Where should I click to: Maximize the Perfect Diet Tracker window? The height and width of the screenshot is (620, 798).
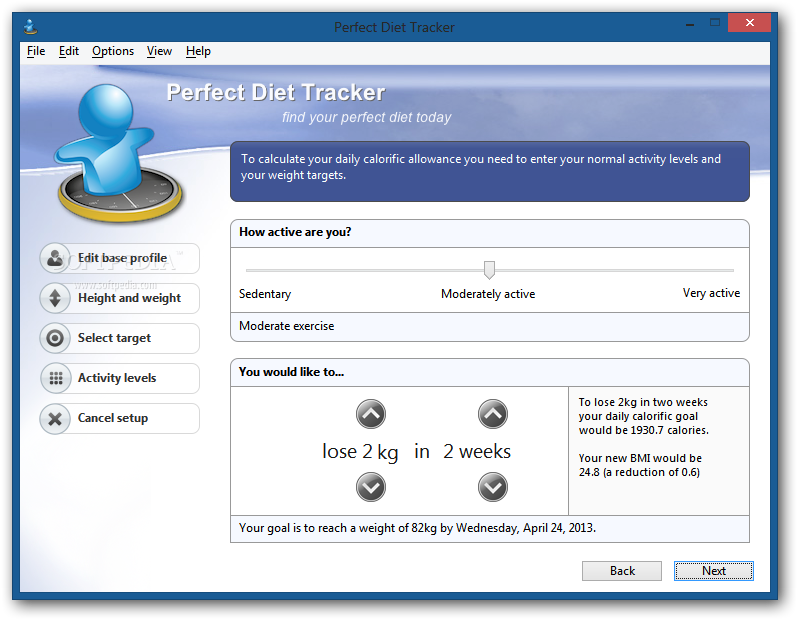click(x=715, y=23)
